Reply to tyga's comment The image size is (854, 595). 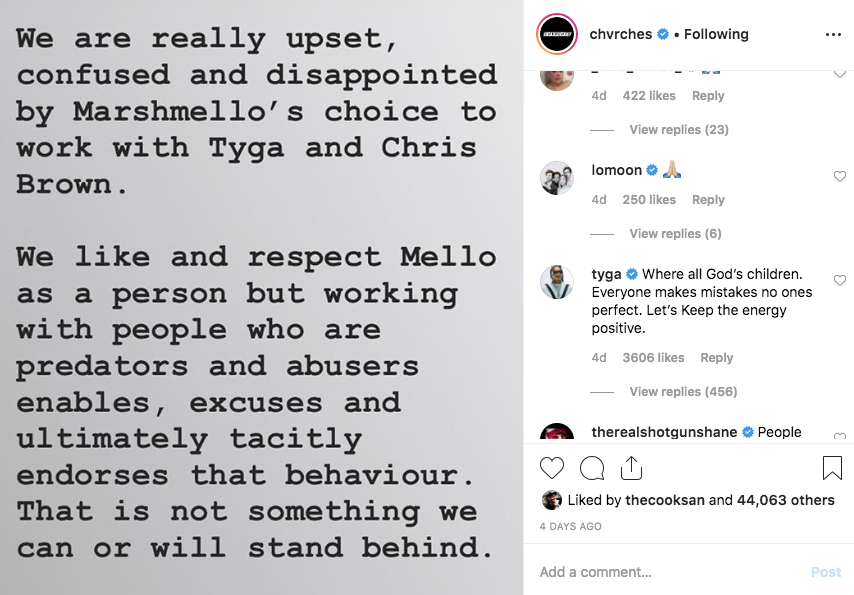pos(716,358)
